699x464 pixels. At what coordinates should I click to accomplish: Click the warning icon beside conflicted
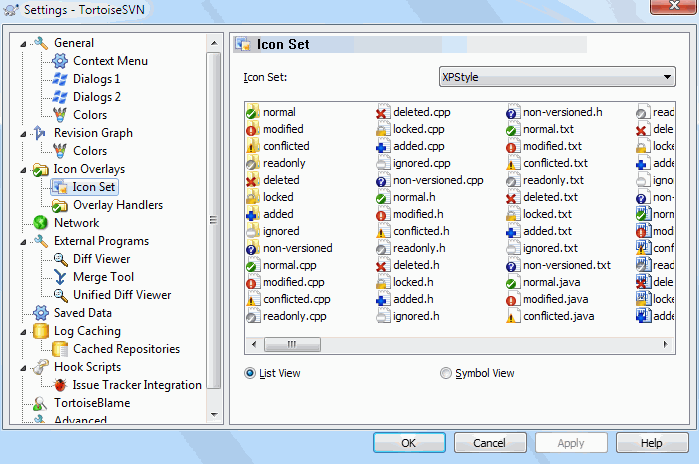tap(253, 146)
